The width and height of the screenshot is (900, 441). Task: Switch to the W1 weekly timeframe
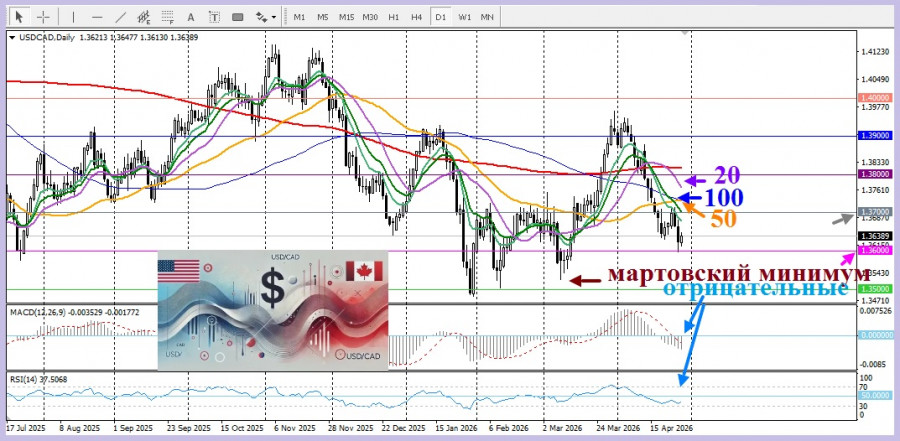click(464, 17)
